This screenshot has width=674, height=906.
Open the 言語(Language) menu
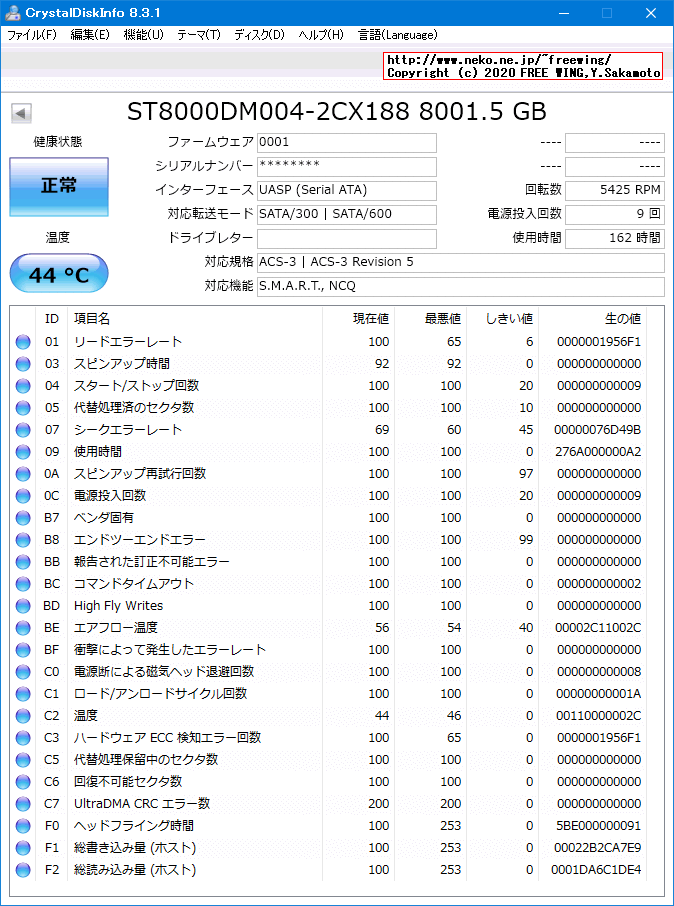pos(398,35)
